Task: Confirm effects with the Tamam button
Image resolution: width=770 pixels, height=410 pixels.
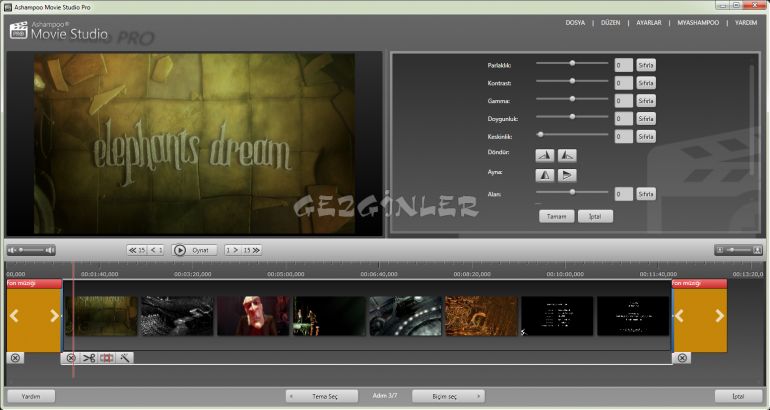Action: pyautogui.click(x=556, y=217)
